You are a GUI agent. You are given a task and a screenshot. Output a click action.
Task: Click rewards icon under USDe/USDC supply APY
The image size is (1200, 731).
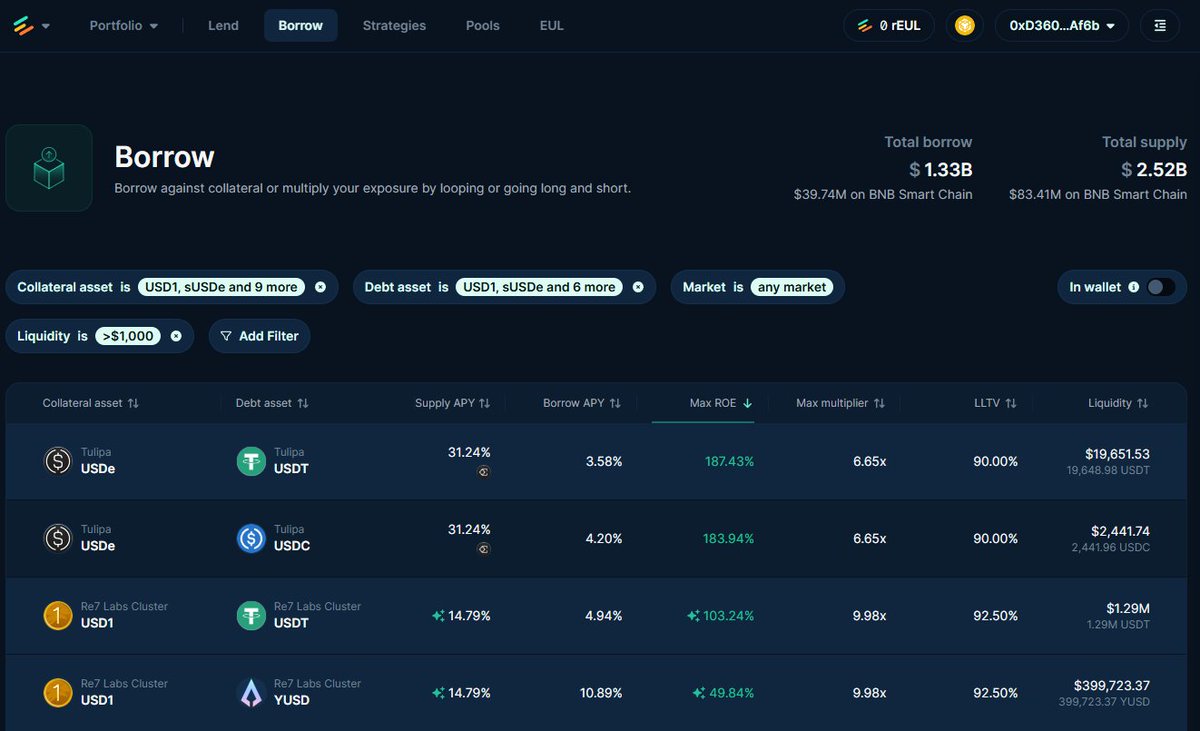[x=484, y=549]
